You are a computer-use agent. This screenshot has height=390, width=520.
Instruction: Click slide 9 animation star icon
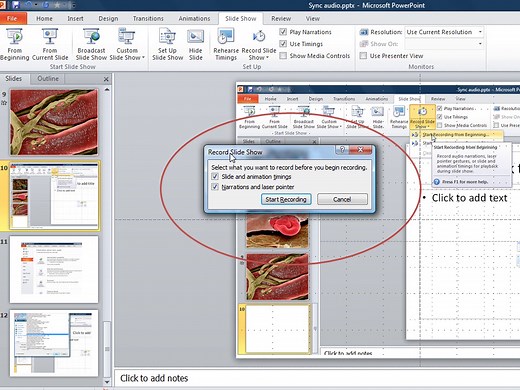pyautogui.click(x=4, y=103)
